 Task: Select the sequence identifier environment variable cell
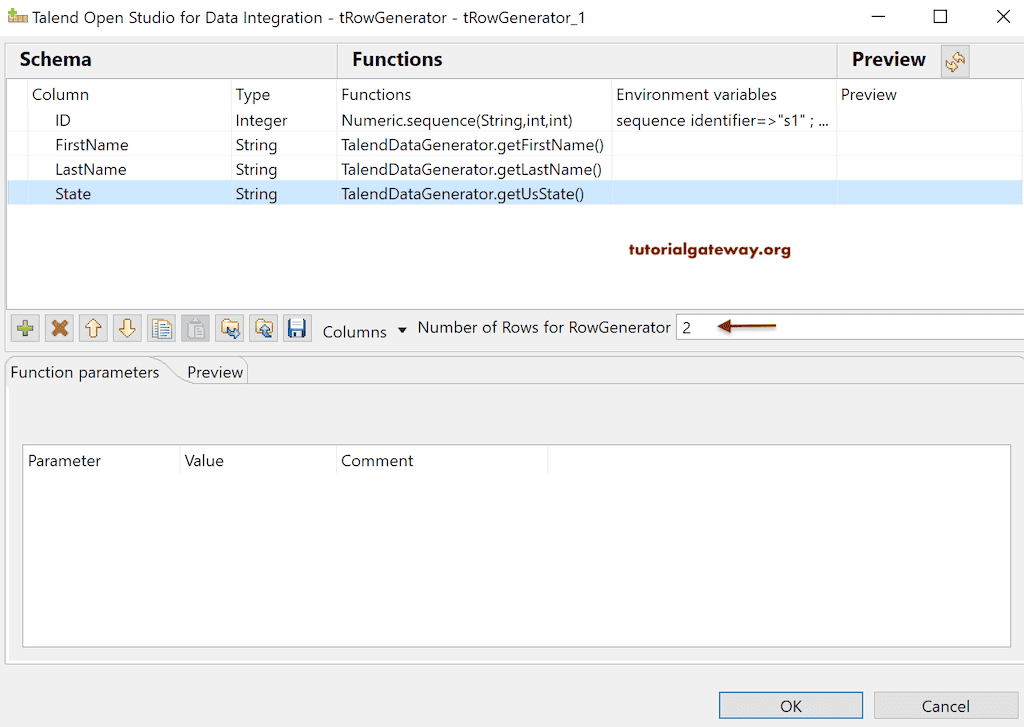click(x=720, y=119)
